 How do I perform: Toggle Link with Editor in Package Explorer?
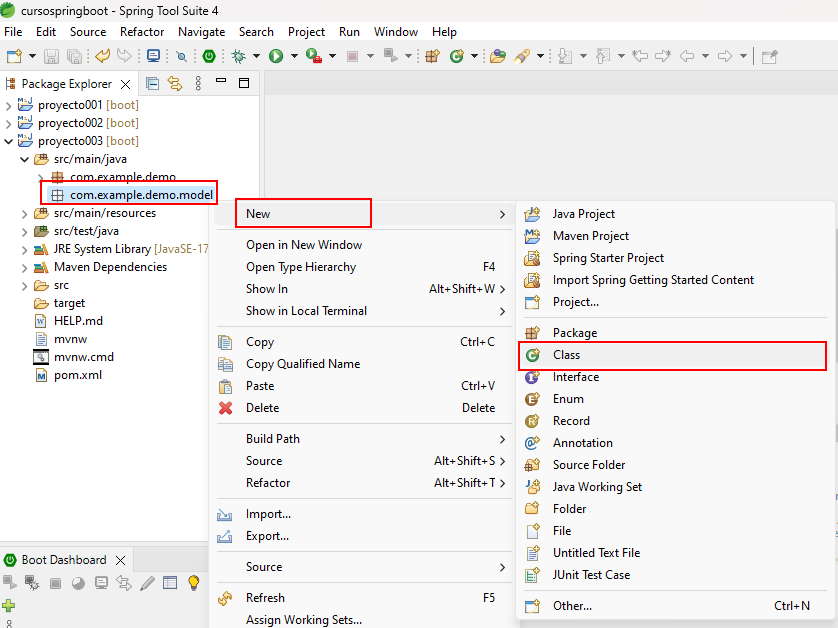click(x=175, y=83)
